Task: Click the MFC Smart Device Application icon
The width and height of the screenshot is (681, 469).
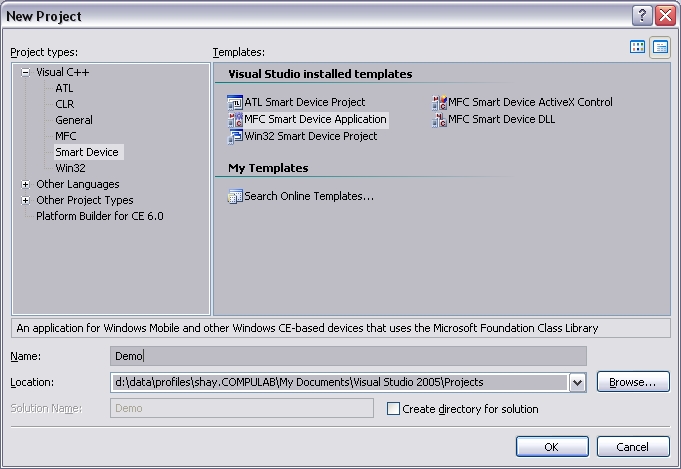Action: pos(235,119)
